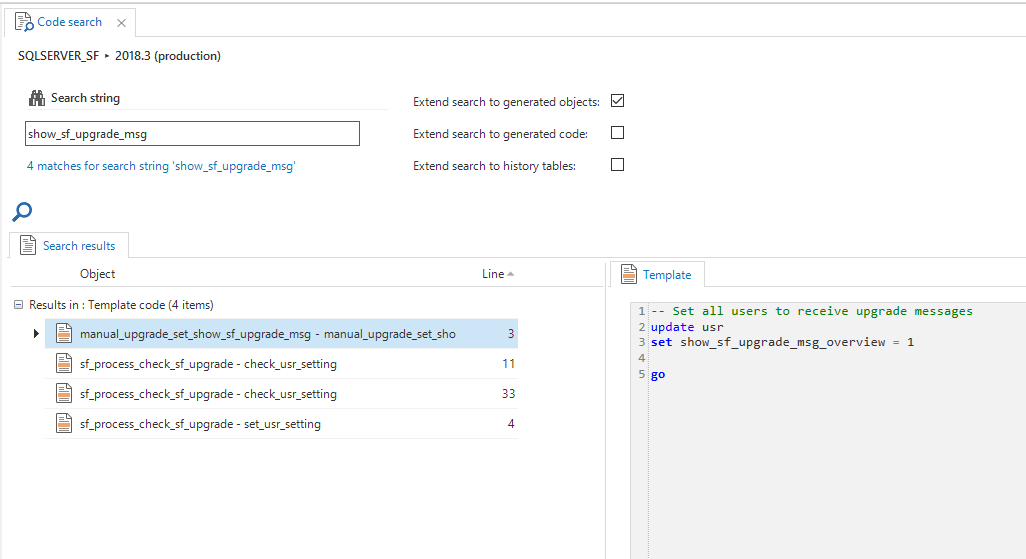Enable Extend search to generated code
The width and height of the screenshot is (1026, 559).
click(x=617, y=133)
